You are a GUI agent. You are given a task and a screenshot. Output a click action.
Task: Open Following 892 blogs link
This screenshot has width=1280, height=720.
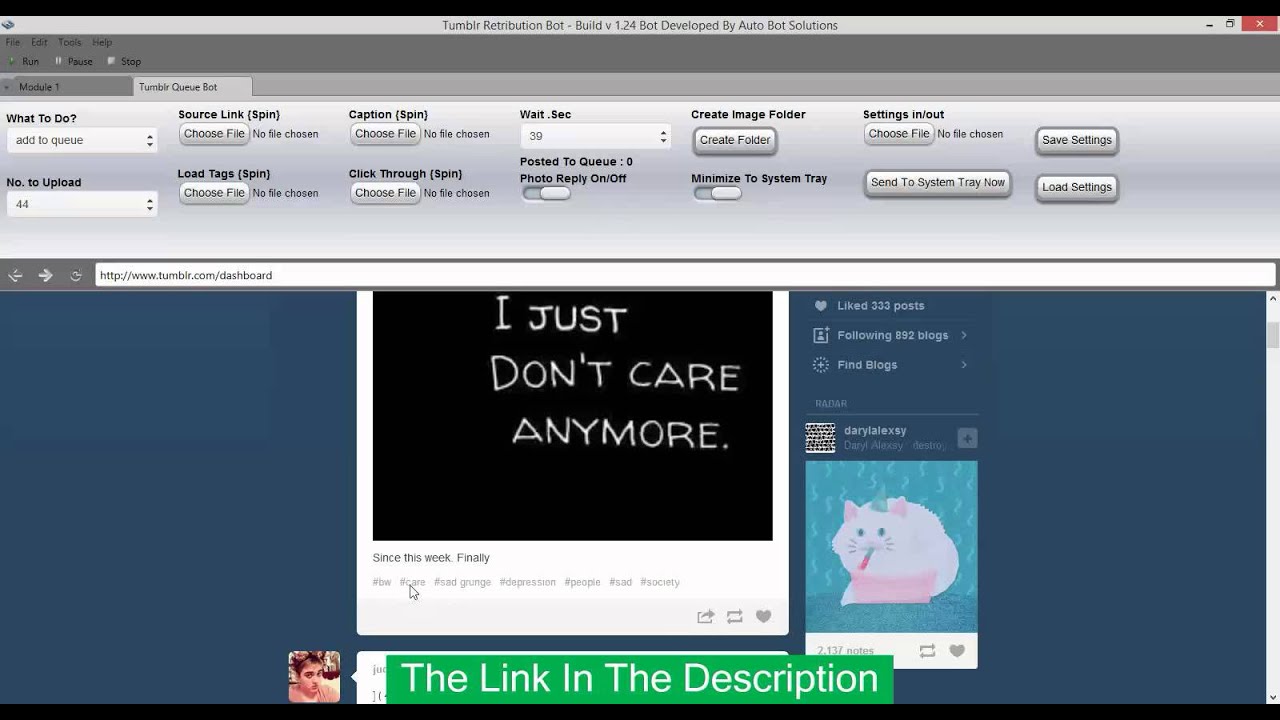[893, 336]
